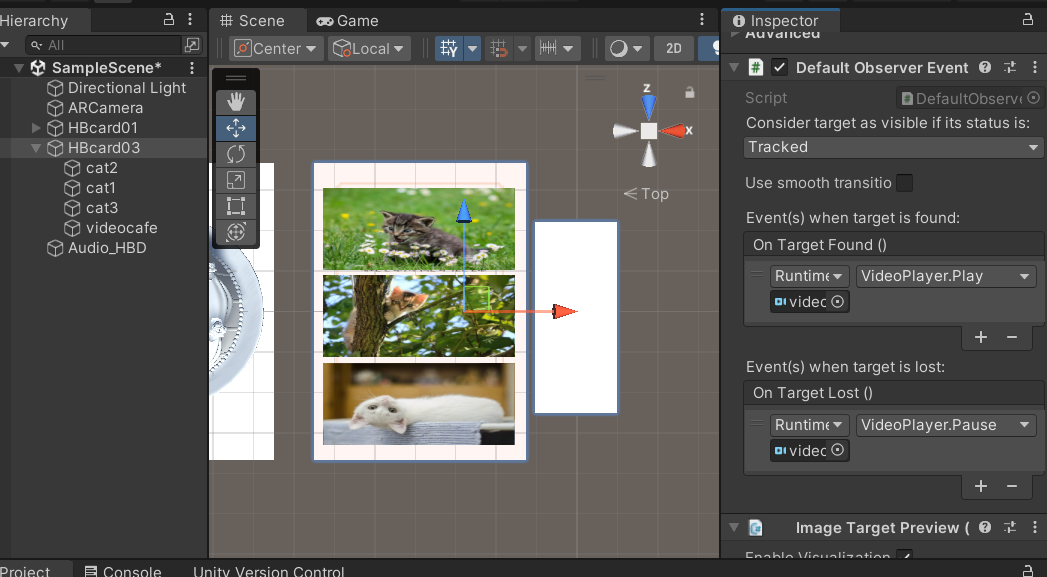This screenshot has width=1047, height=577.
Task: Toggle grid snapping button
Action: tap(498, 48)
